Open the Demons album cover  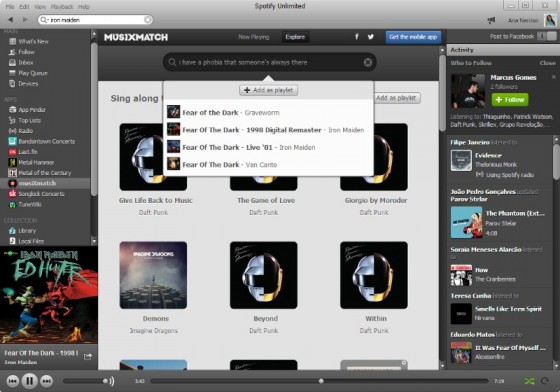coord(153,275)
